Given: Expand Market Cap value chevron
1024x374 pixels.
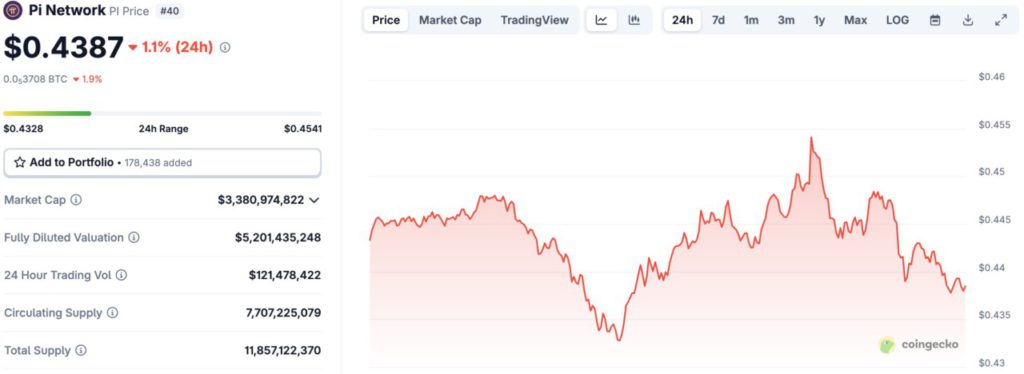Looking at the screenshot, I should pyautogui.click(x=314, y=200).
